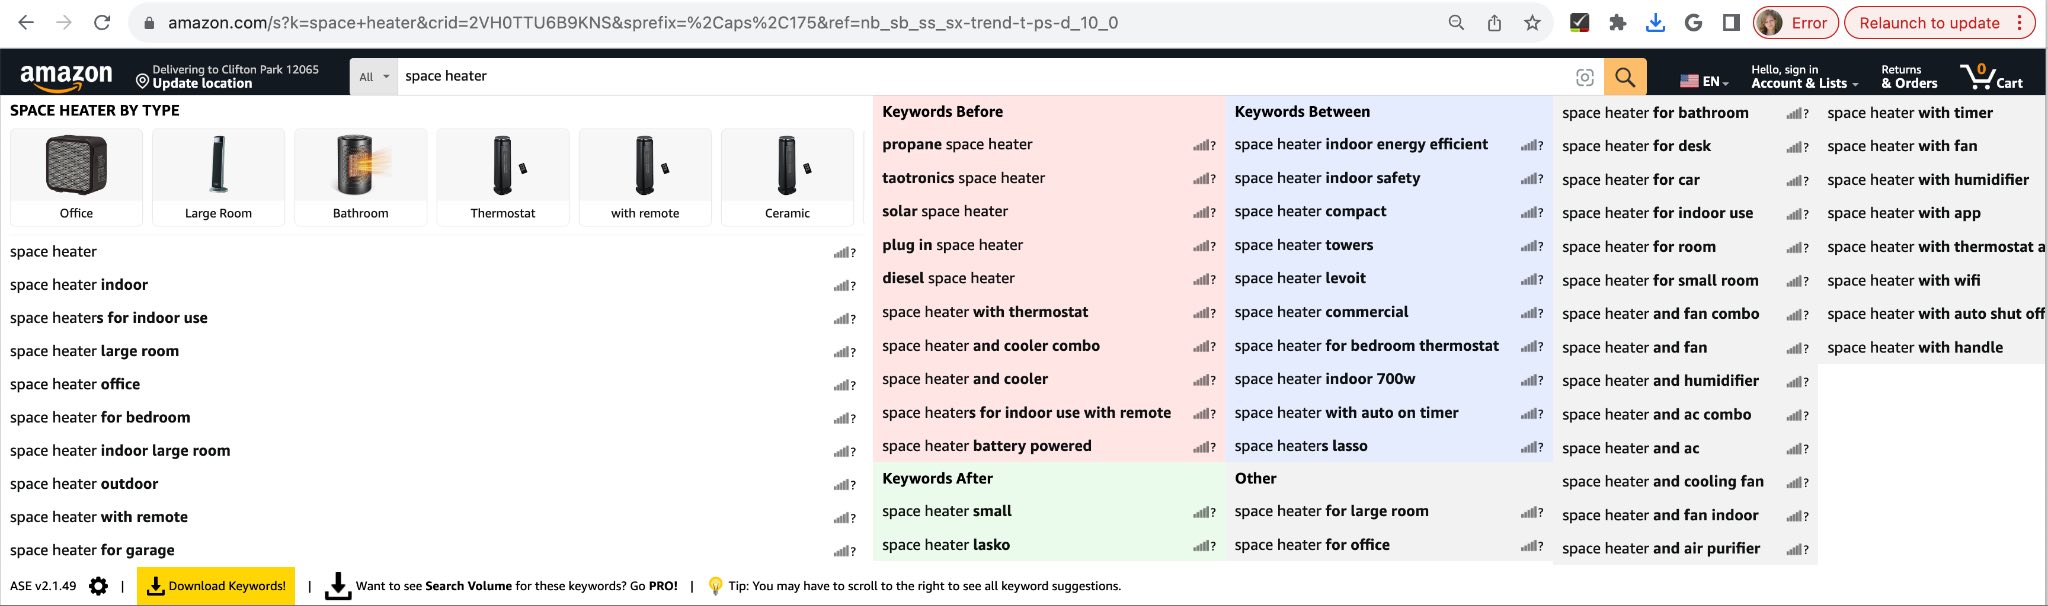
Task: Click the share page icon in address bar
Action: pos(1494,23)
